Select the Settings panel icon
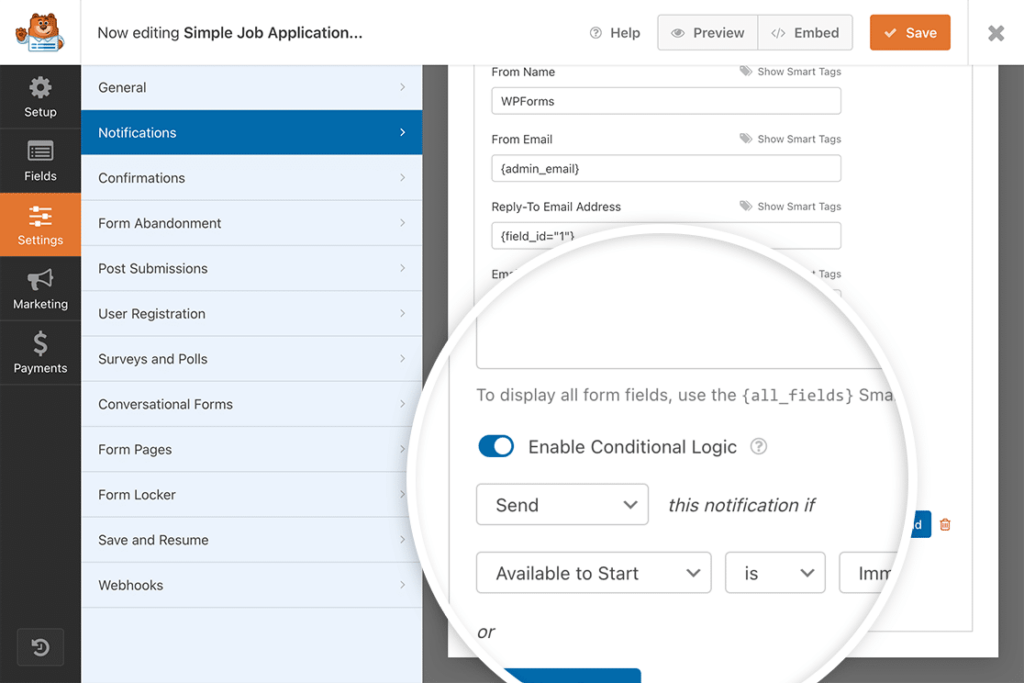Screen dimensions: 1024x683 click(x=40, y=218)
